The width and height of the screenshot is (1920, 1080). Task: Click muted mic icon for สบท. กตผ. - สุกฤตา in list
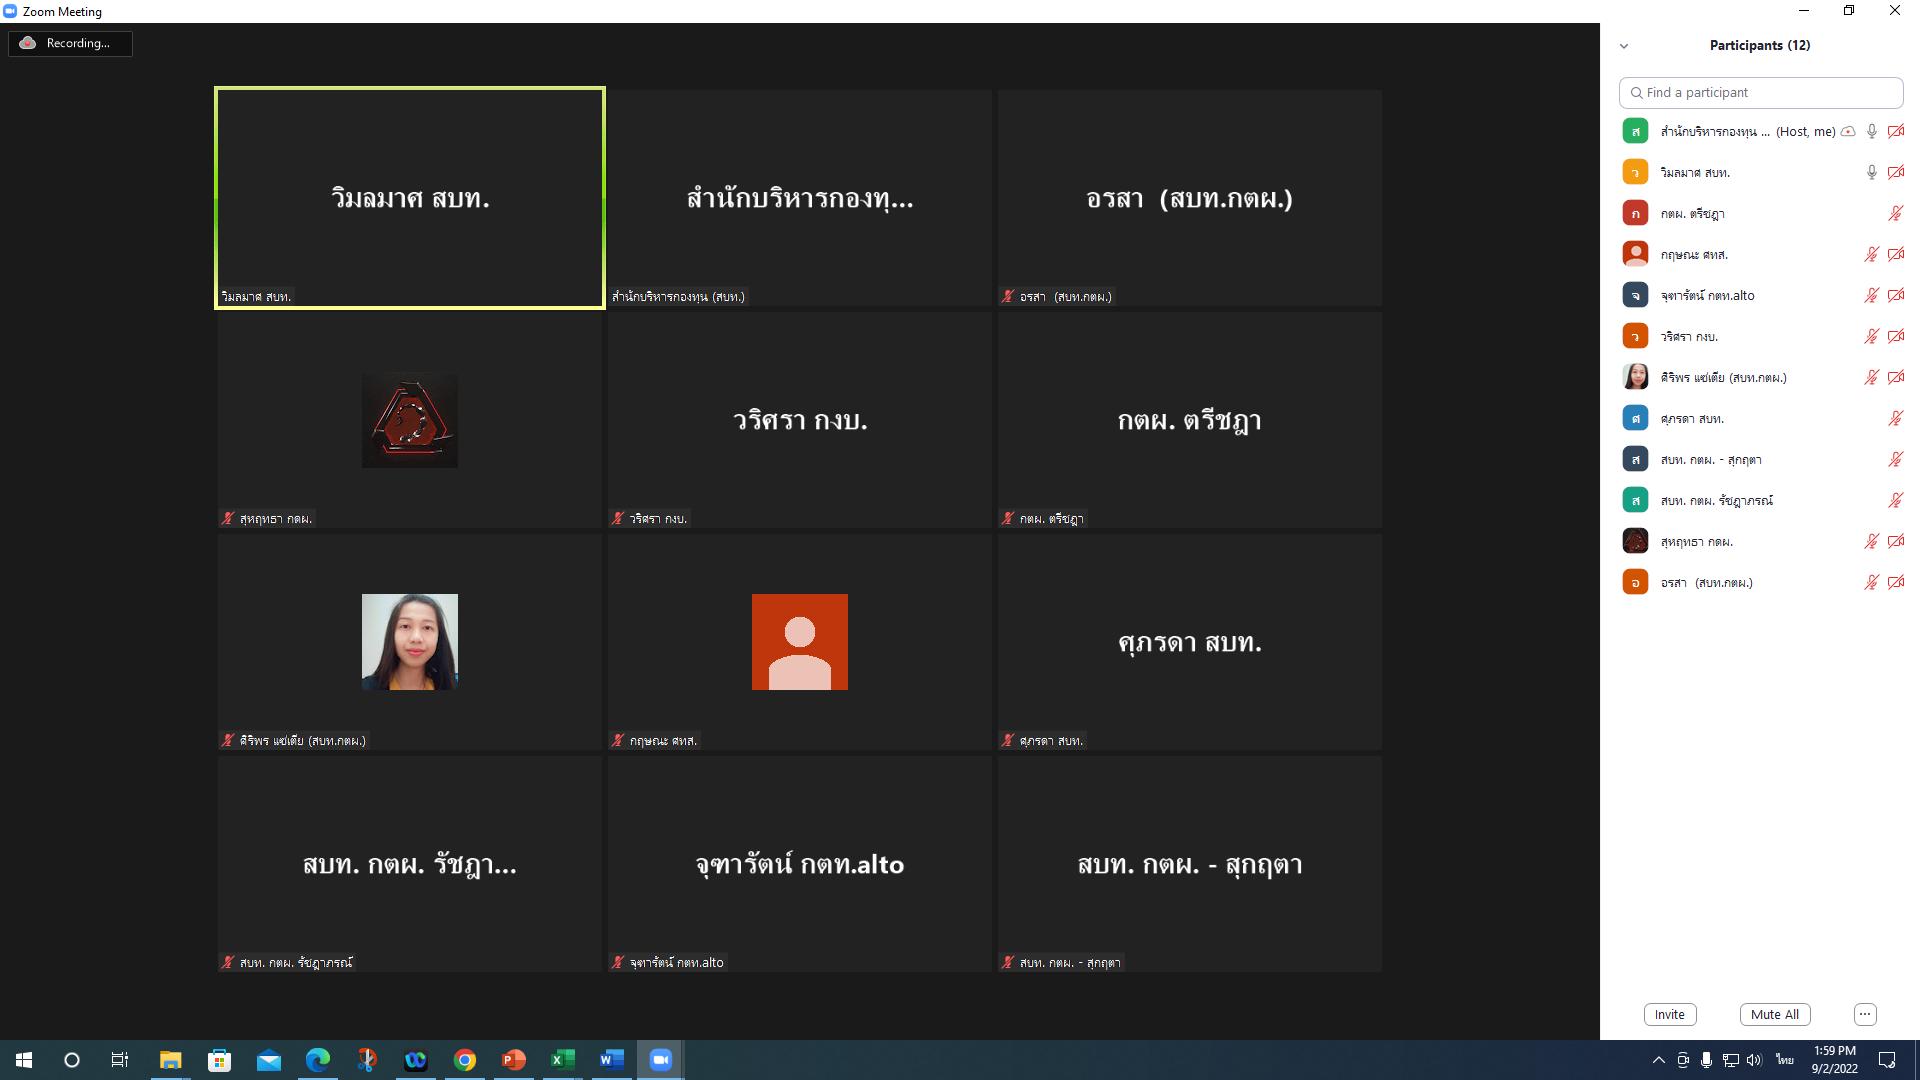[x=1895, y=459]
